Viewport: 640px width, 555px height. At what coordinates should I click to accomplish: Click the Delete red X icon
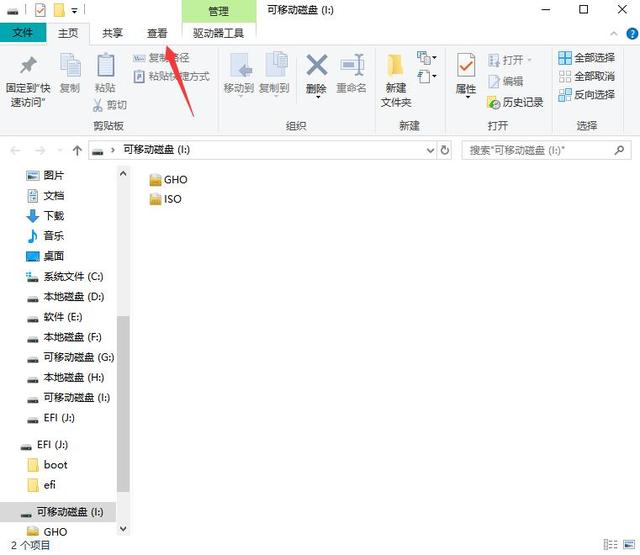[316, 66]
